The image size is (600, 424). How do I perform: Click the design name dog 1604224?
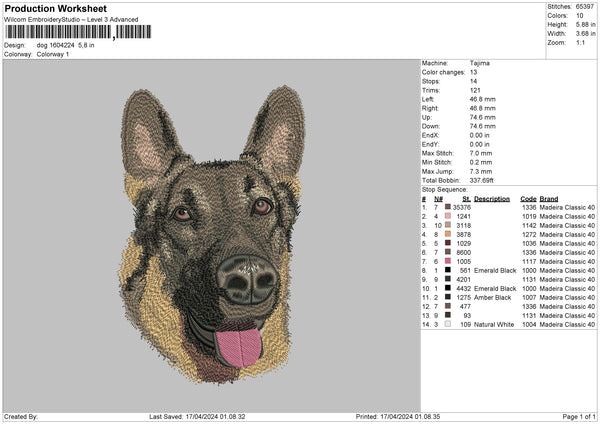pyautogui.click(x=57, y=45)
